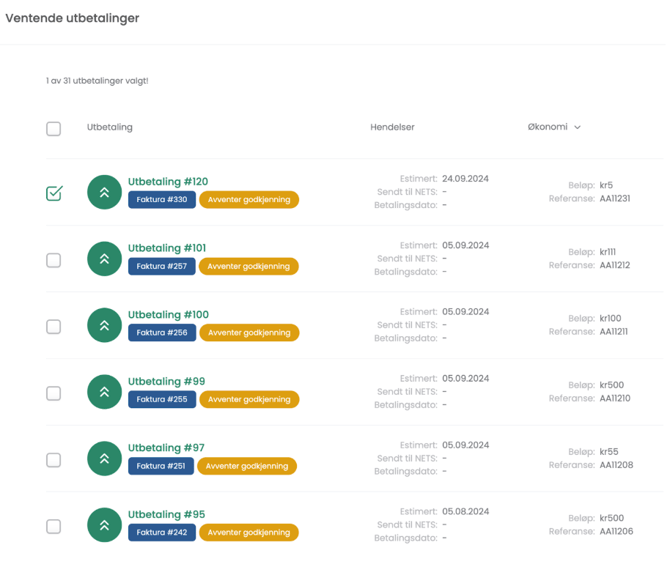
Task: Click the Faktura #257 badge
Action: coord(161,267)
